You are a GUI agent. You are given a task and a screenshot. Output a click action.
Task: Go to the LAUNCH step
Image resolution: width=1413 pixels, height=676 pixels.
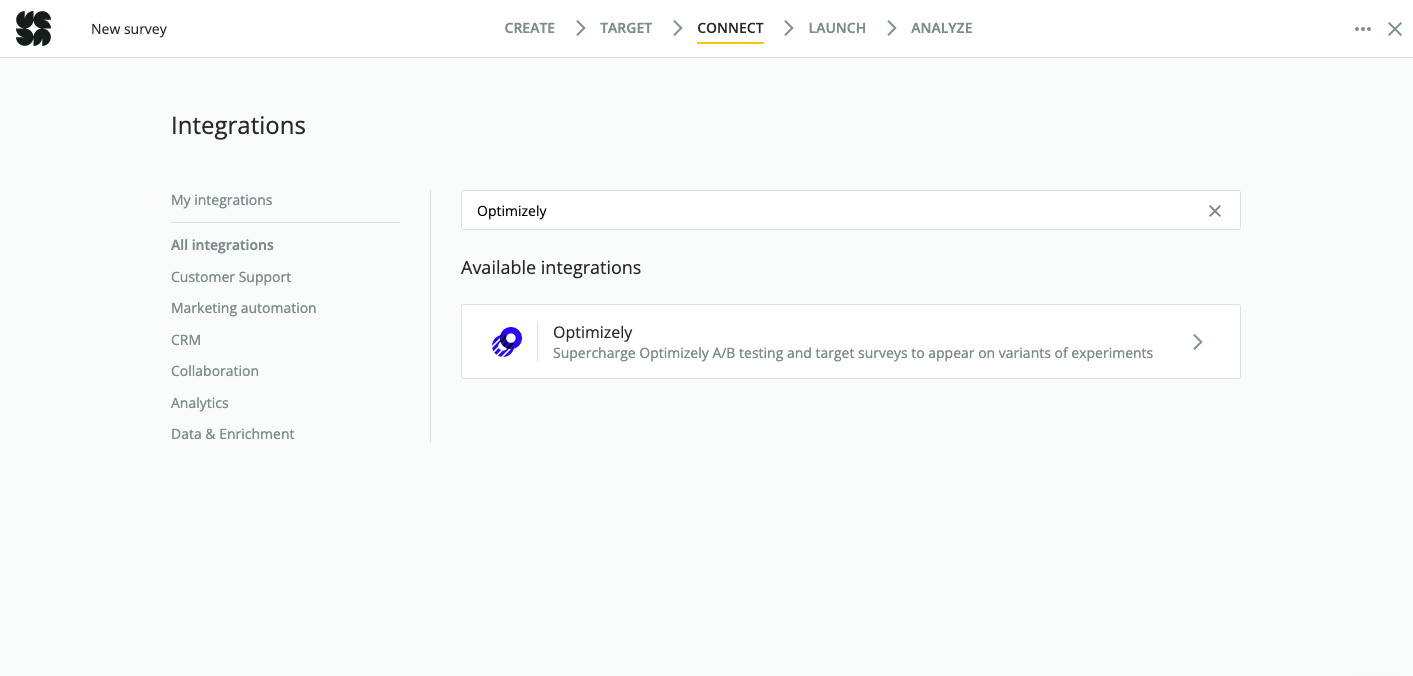pos(837,28)
